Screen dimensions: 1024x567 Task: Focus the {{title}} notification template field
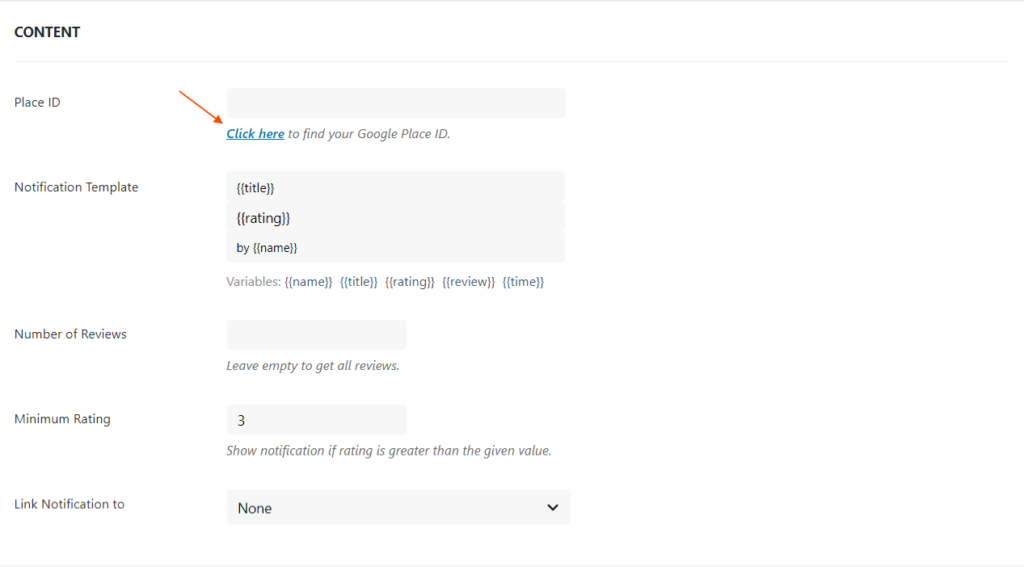point(396,187)
